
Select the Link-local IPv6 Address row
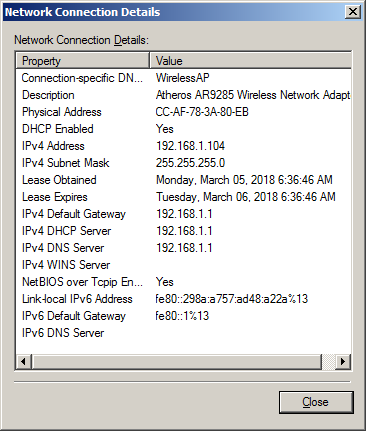click(x=183, y=299)
